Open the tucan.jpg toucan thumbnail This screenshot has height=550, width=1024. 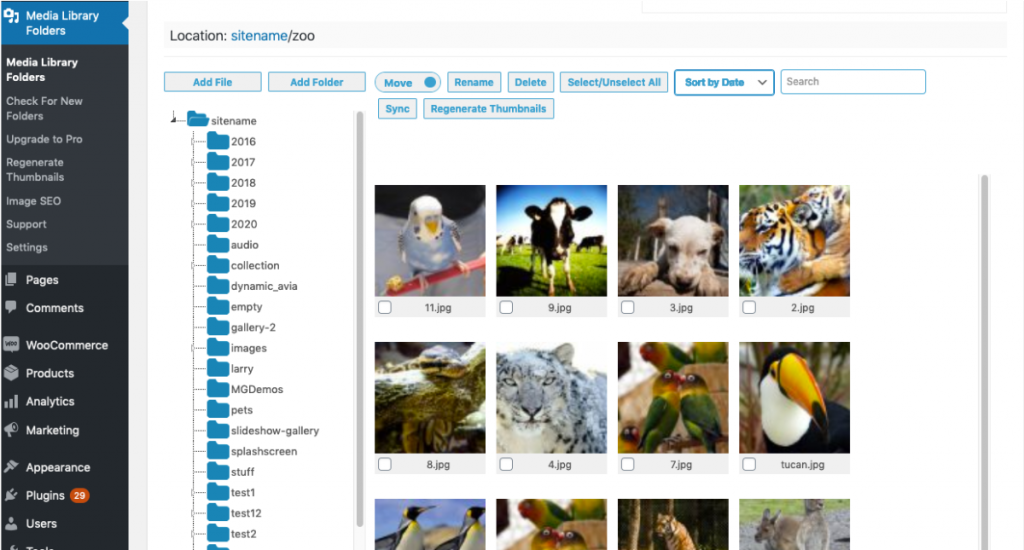point(794,397)
